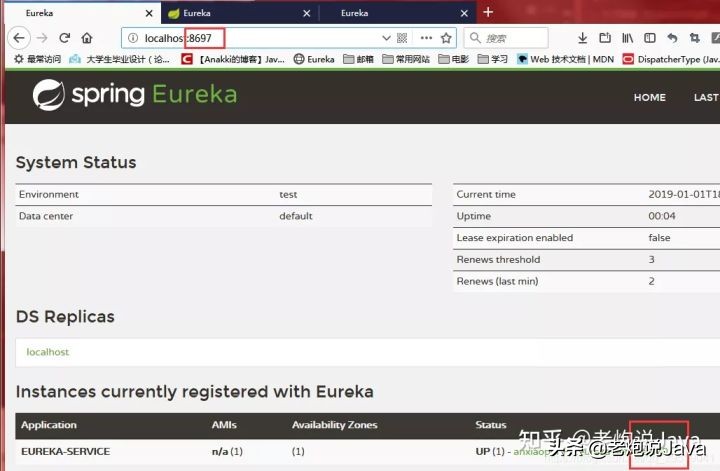Show site info icon in address bar
The image size is (720, 471).
(x=133, y=38)
